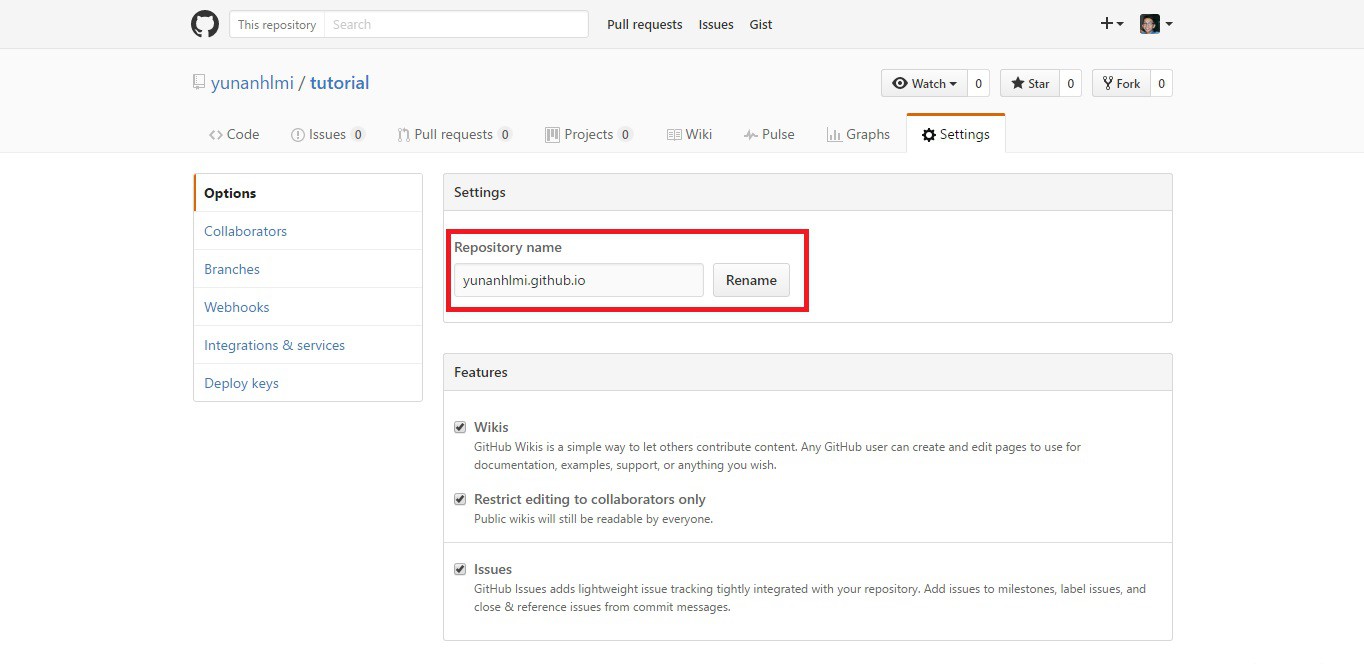
Task: Toggle Restrict editing to collaborators only checkbox
Action: [x=460, y=499]
